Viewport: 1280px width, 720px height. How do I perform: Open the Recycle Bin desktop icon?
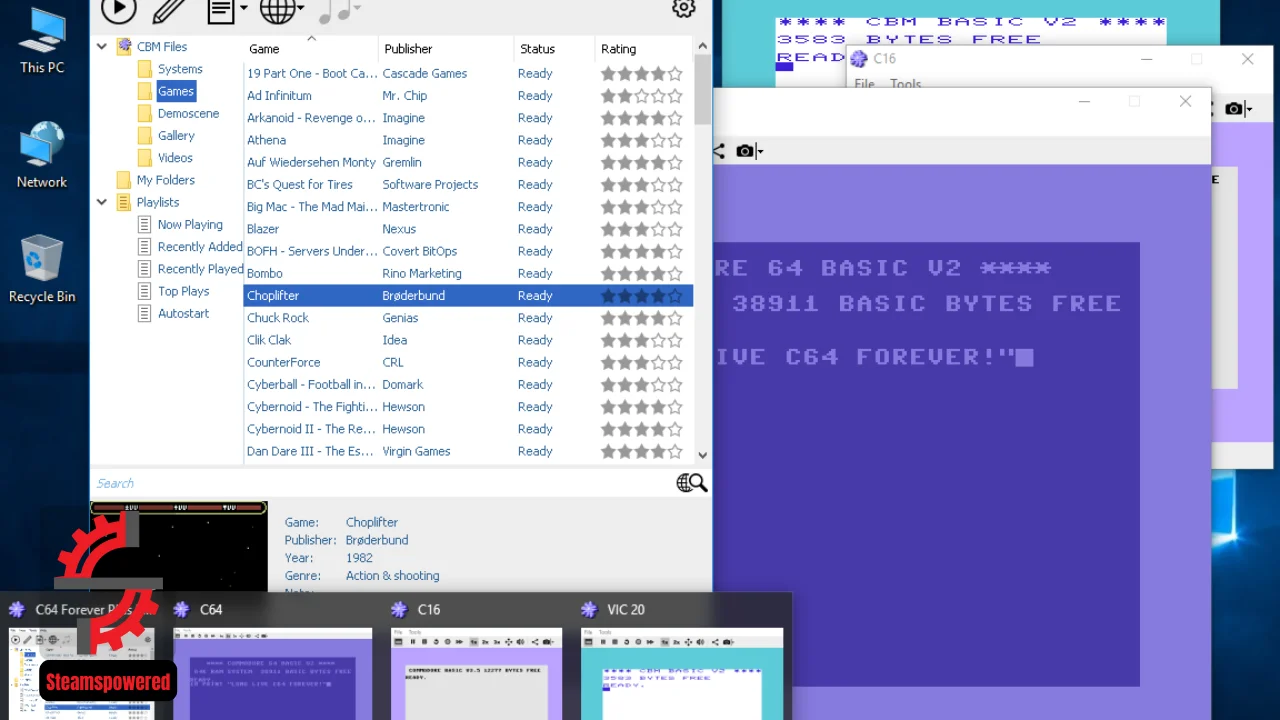point(42,269)
